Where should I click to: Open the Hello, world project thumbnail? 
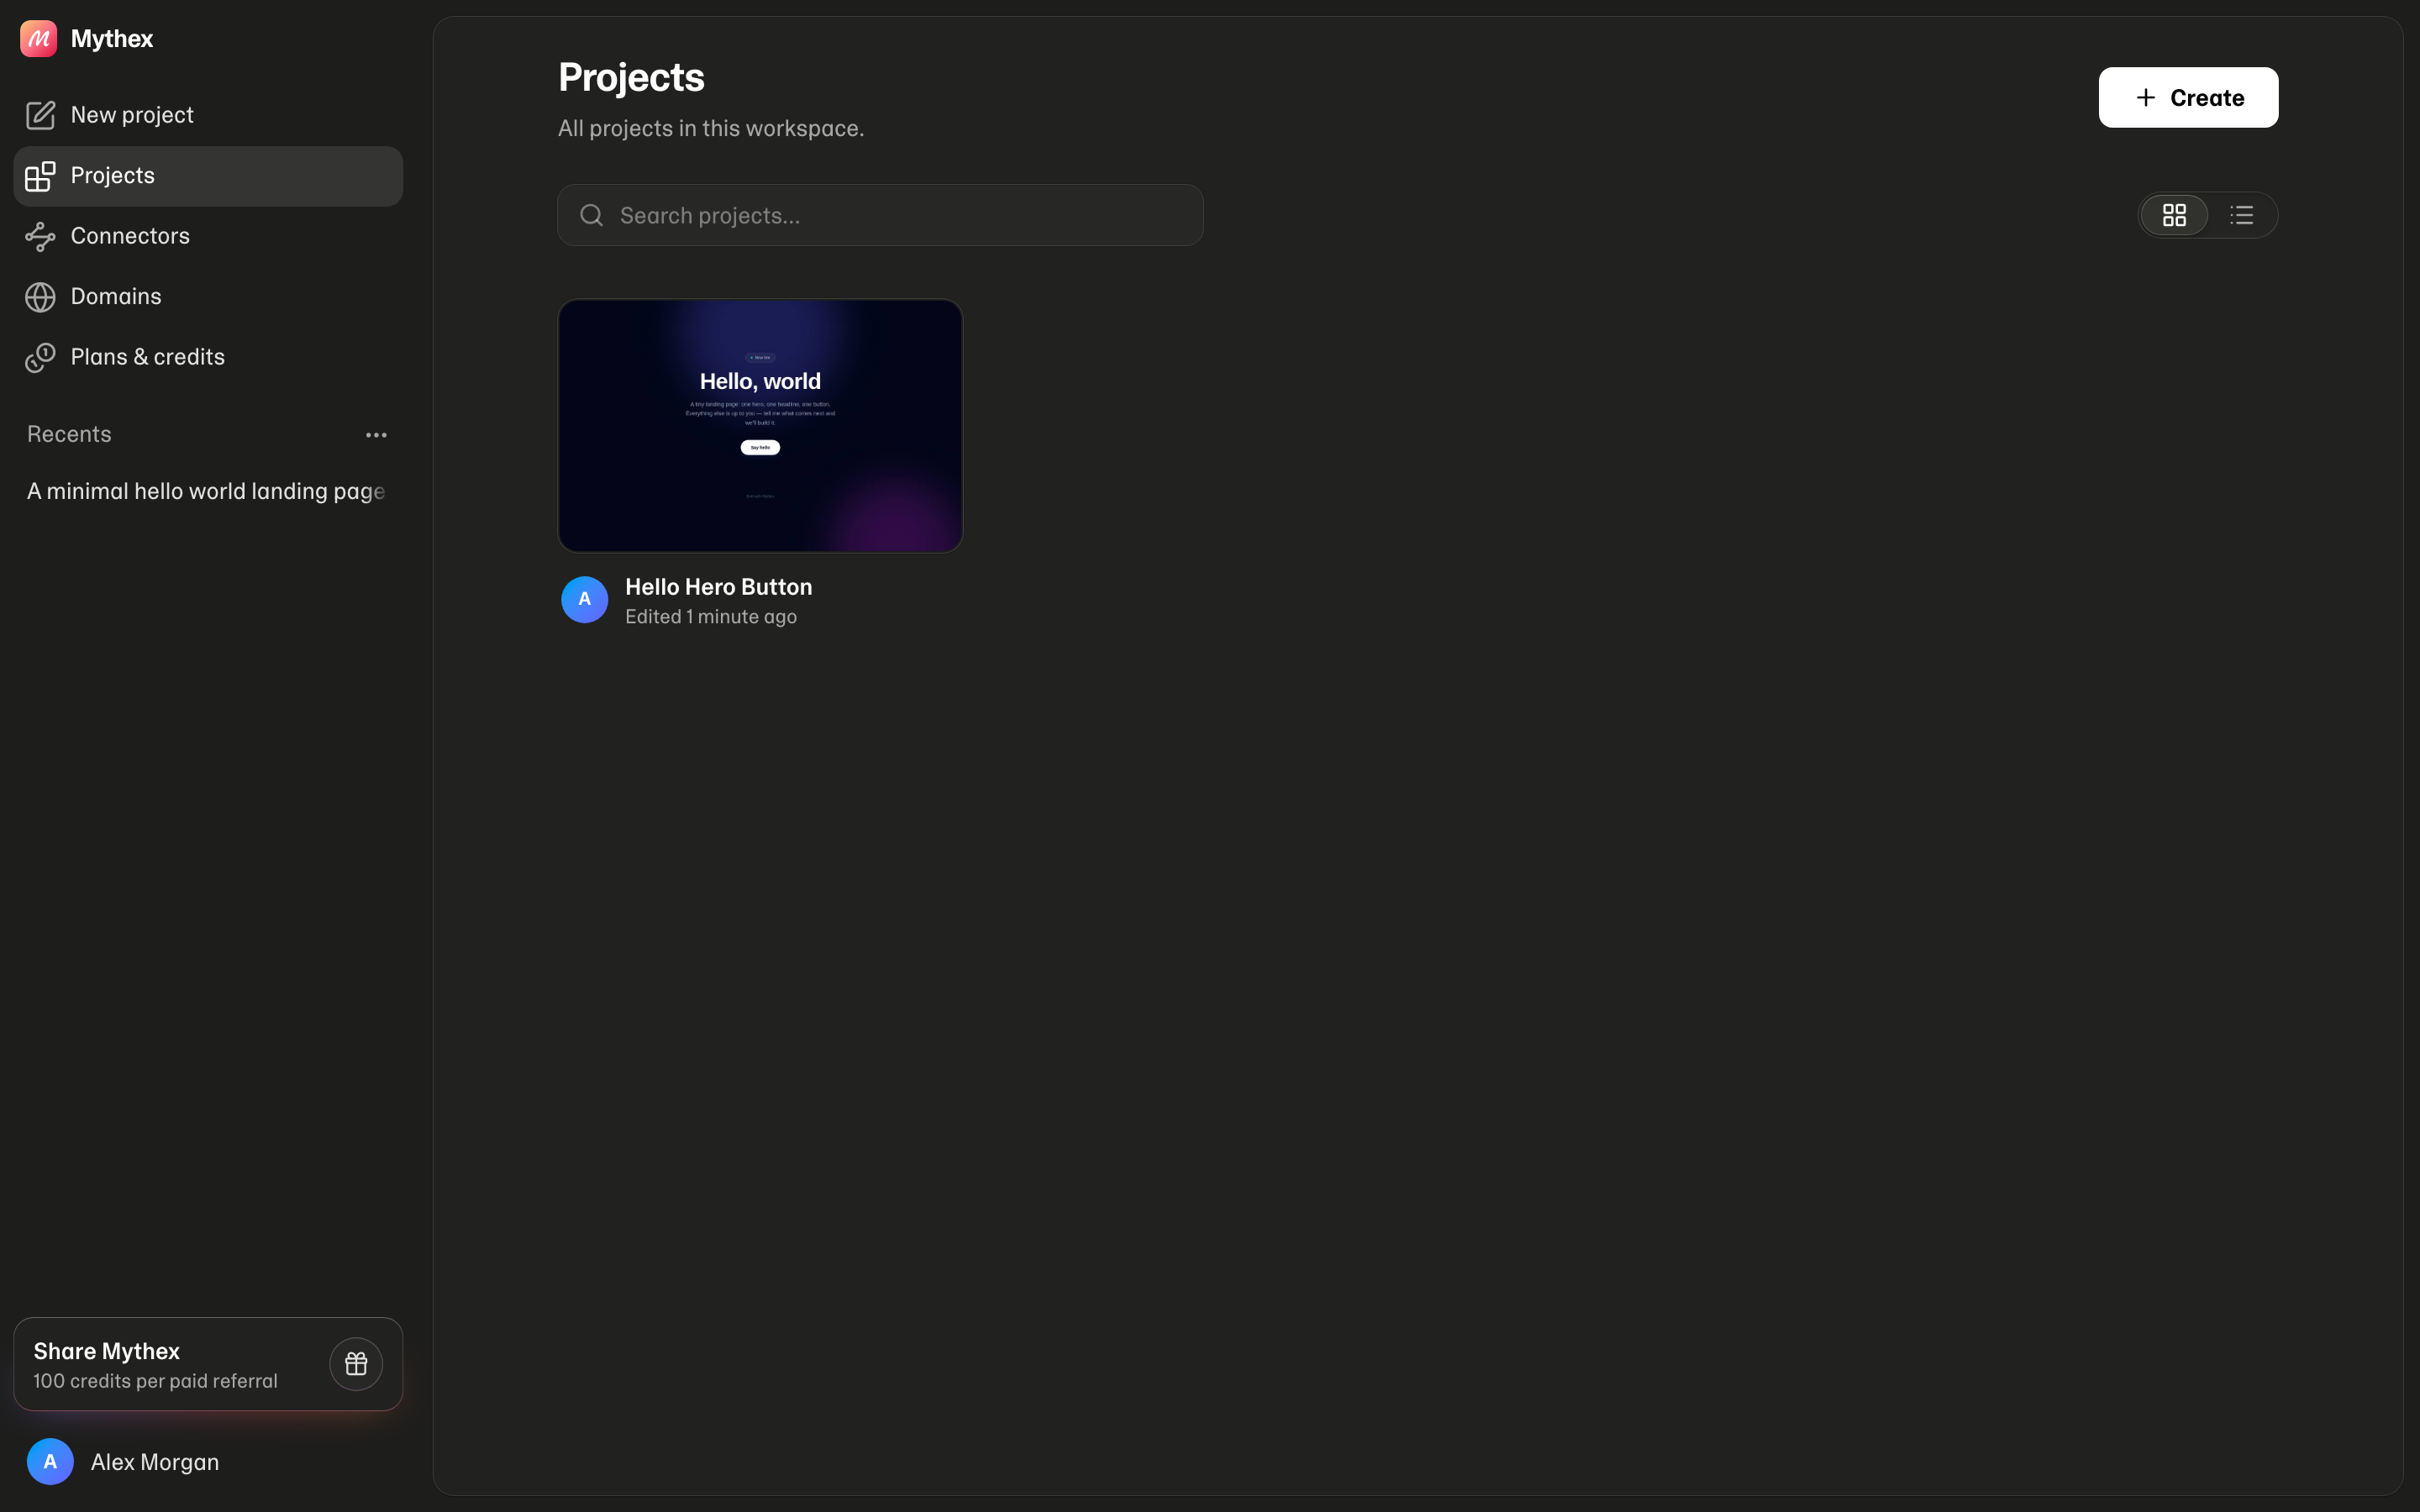pos(760,426)
